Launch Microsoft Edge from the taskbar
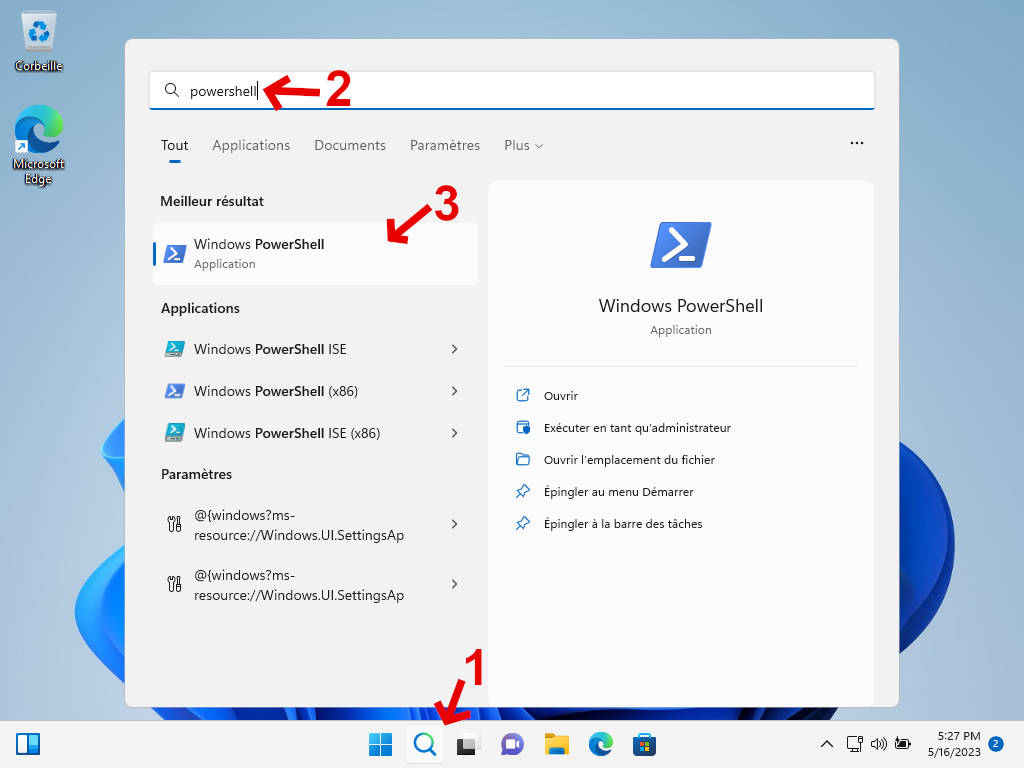The width and height of the screenshot is (1024, 768). pos(600,744)
